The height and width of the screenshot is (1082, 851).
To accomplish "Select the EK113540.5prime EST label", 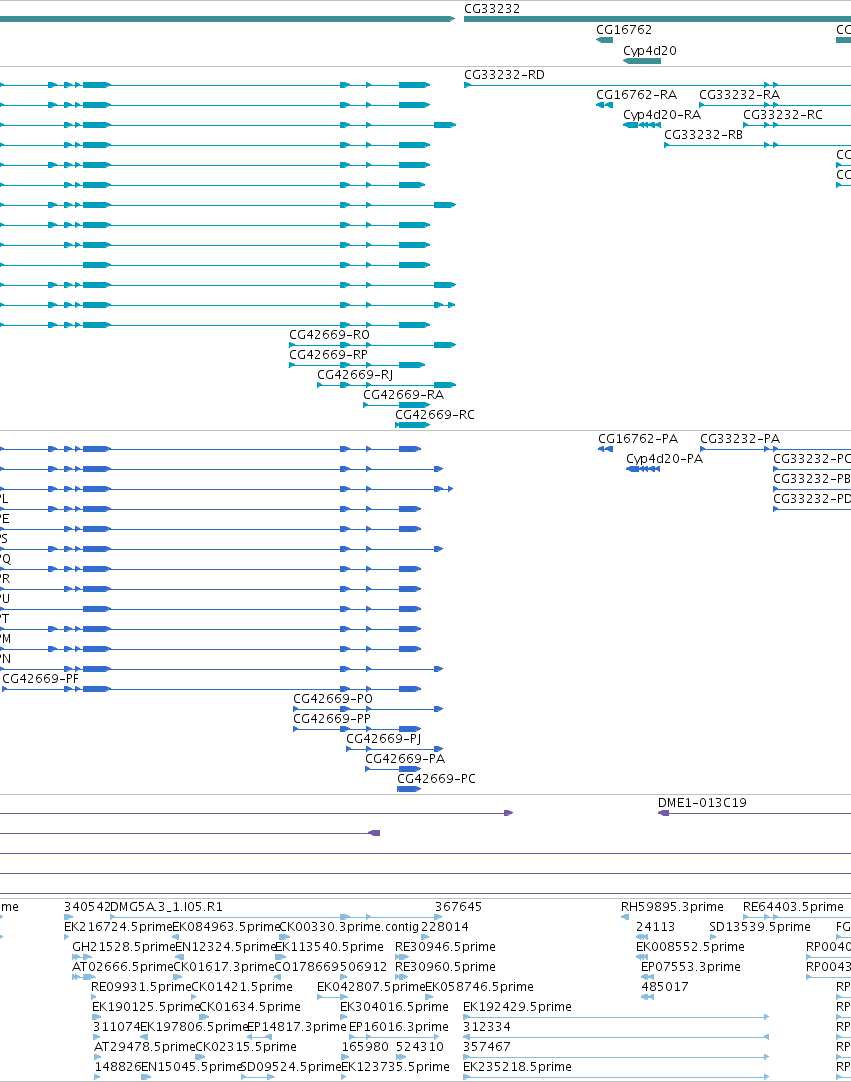I will pyautogui.click(x=329, y=947).
